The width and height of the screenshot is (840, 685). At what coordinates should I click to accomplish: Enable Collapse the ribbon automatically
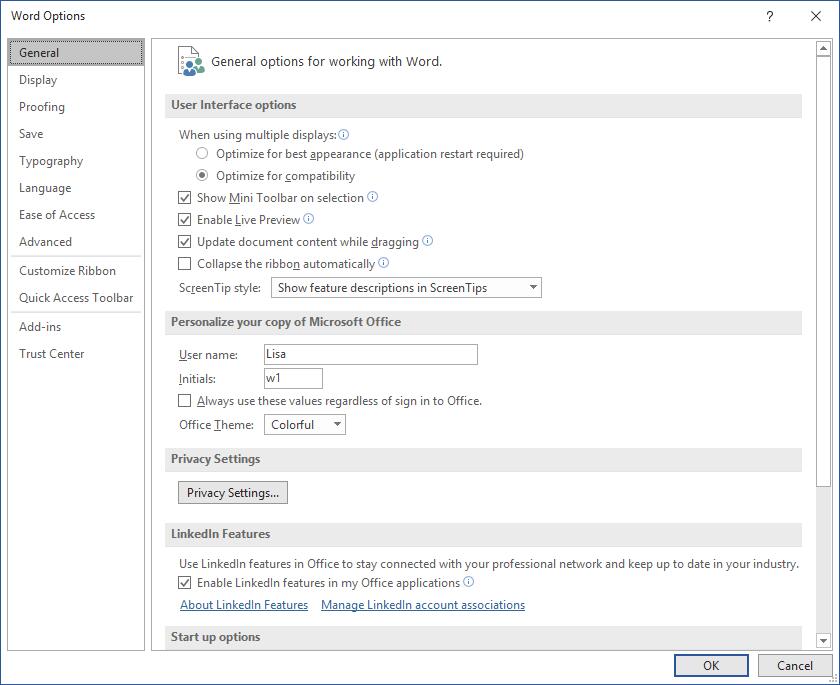[x=184, y=264]
